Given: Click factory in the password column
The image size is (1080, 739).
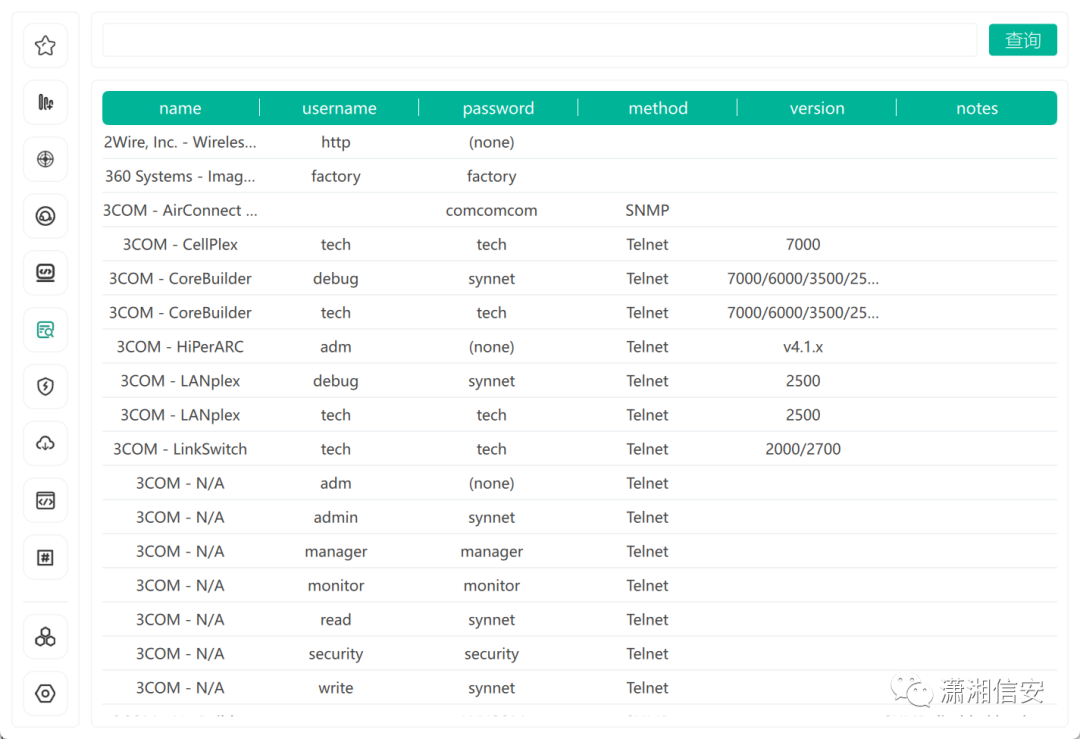Looking at the screenshot, I should coord(491,176).
